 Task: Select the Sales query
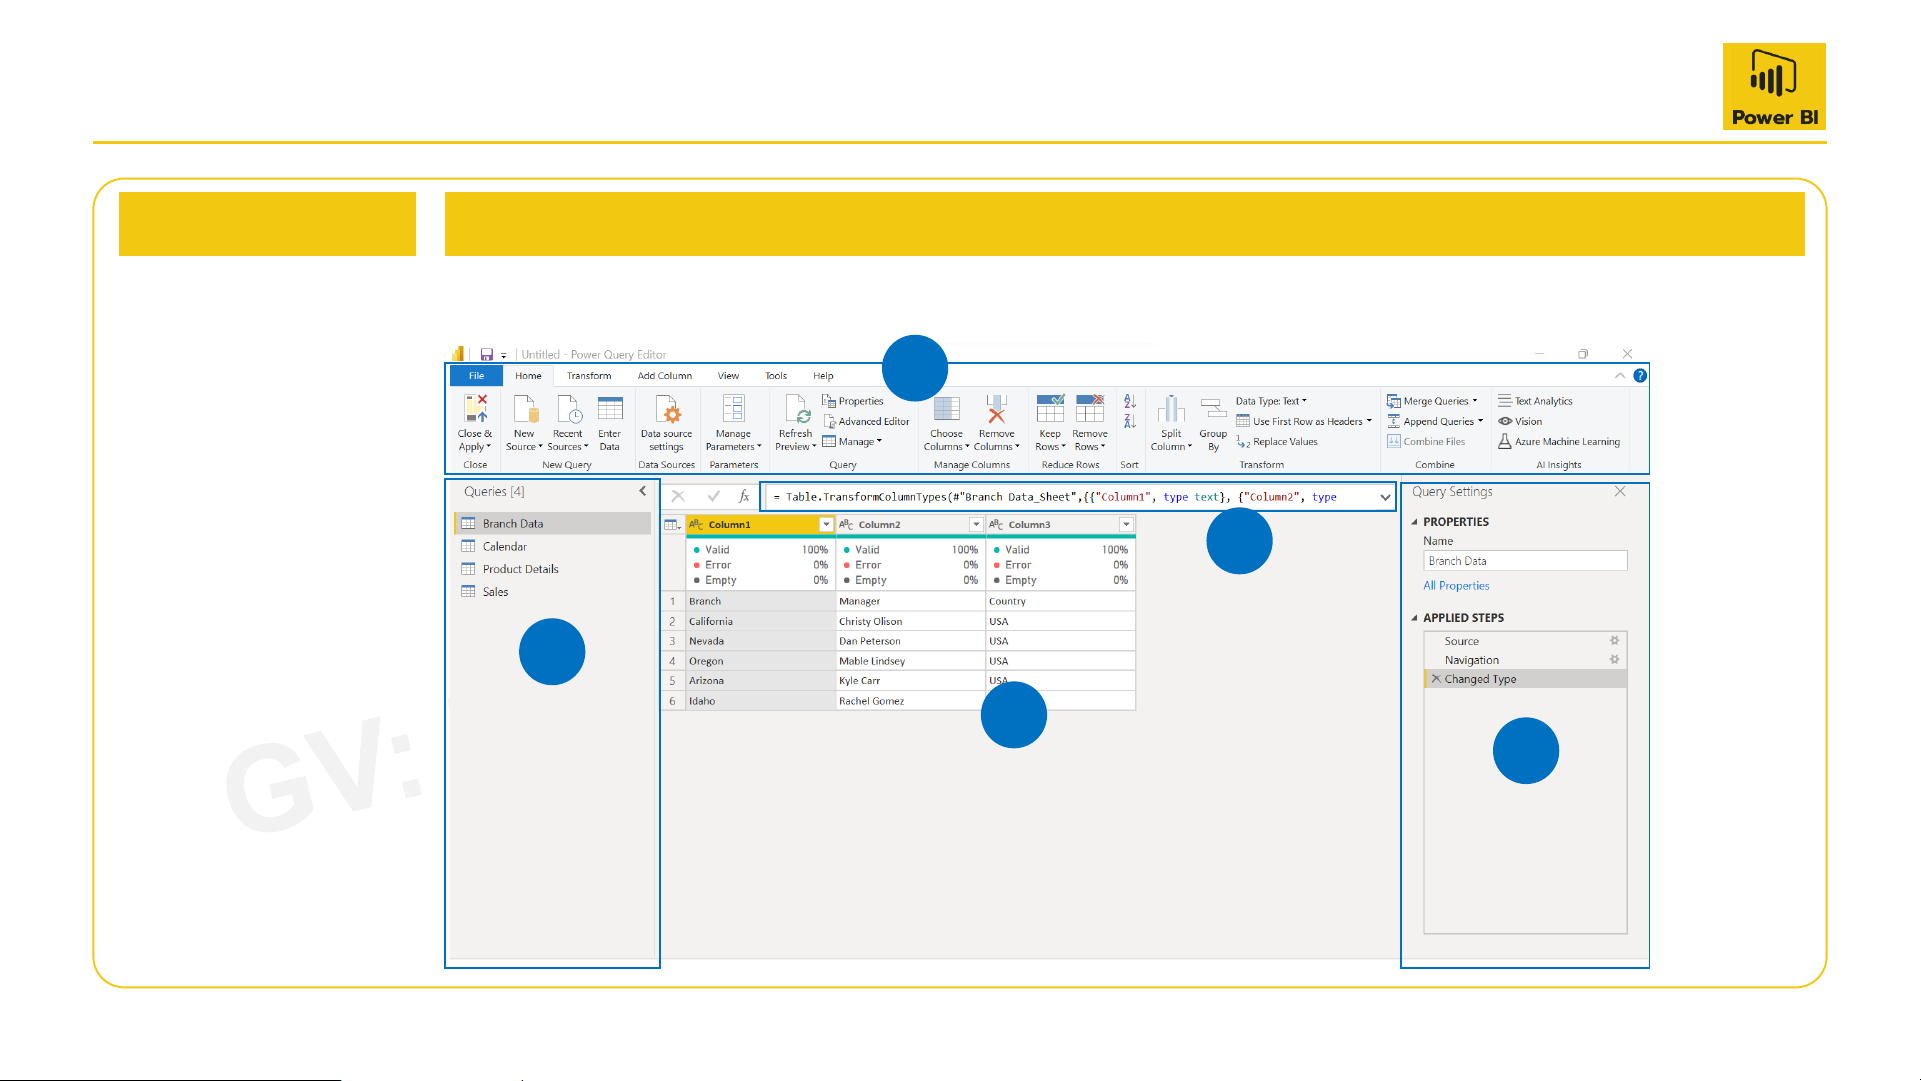[x=495, y=592]
